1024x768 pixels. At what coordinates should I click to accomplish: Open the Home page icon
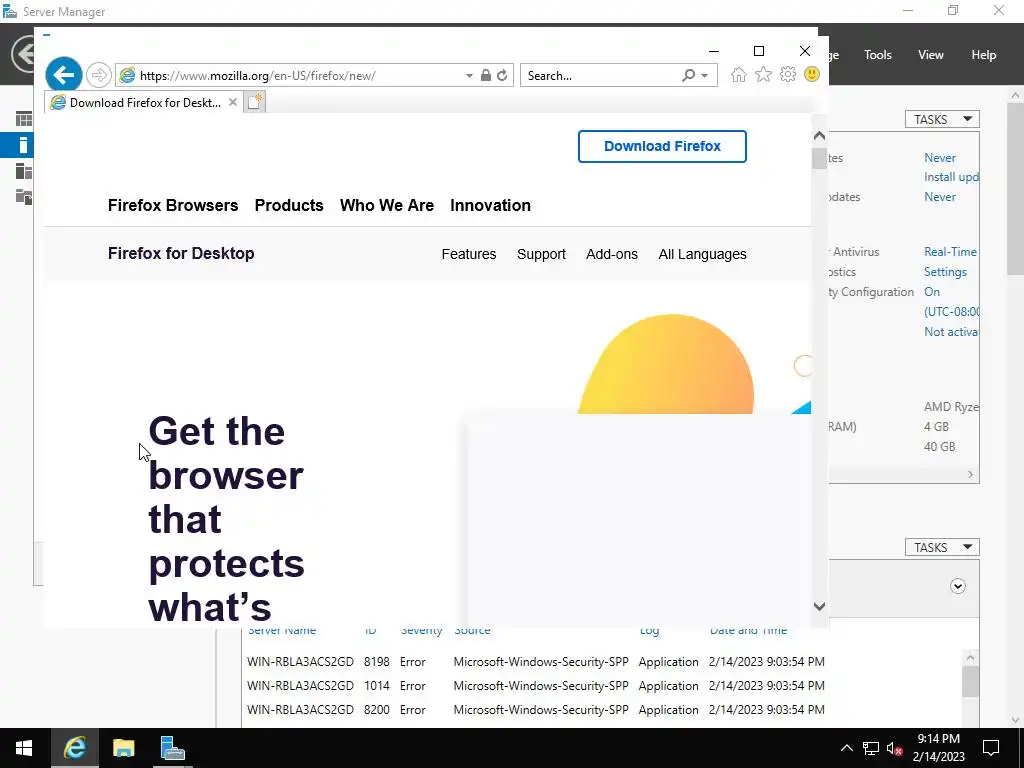(x=739, y=74)
